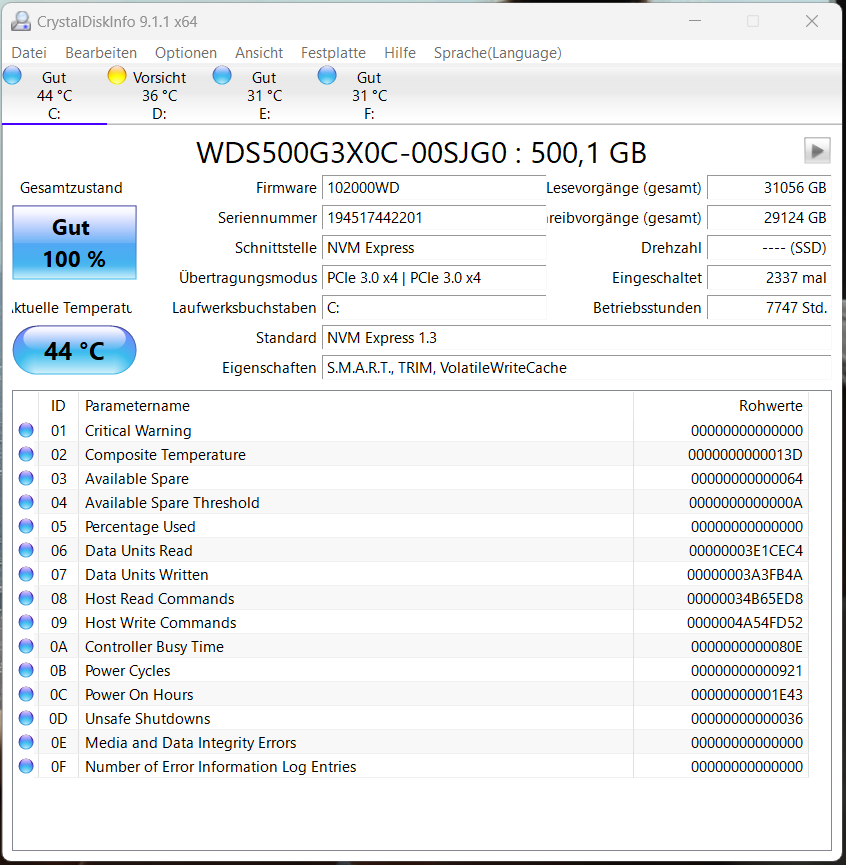846x865 pixels.
Task: Click the status orb of Host Read Commands row
Action: tap(26, 598)
